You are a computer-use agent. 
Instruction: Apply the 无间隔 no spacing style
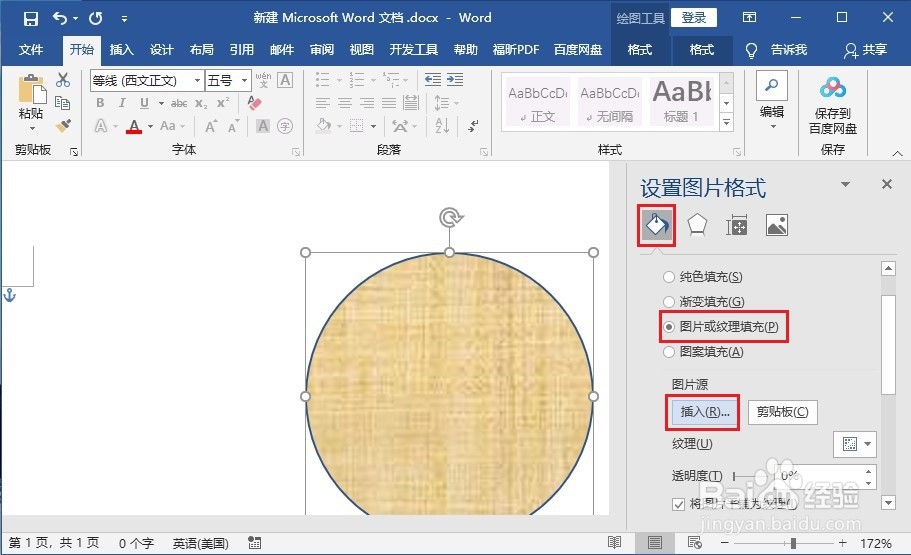(x=609, y=102)
